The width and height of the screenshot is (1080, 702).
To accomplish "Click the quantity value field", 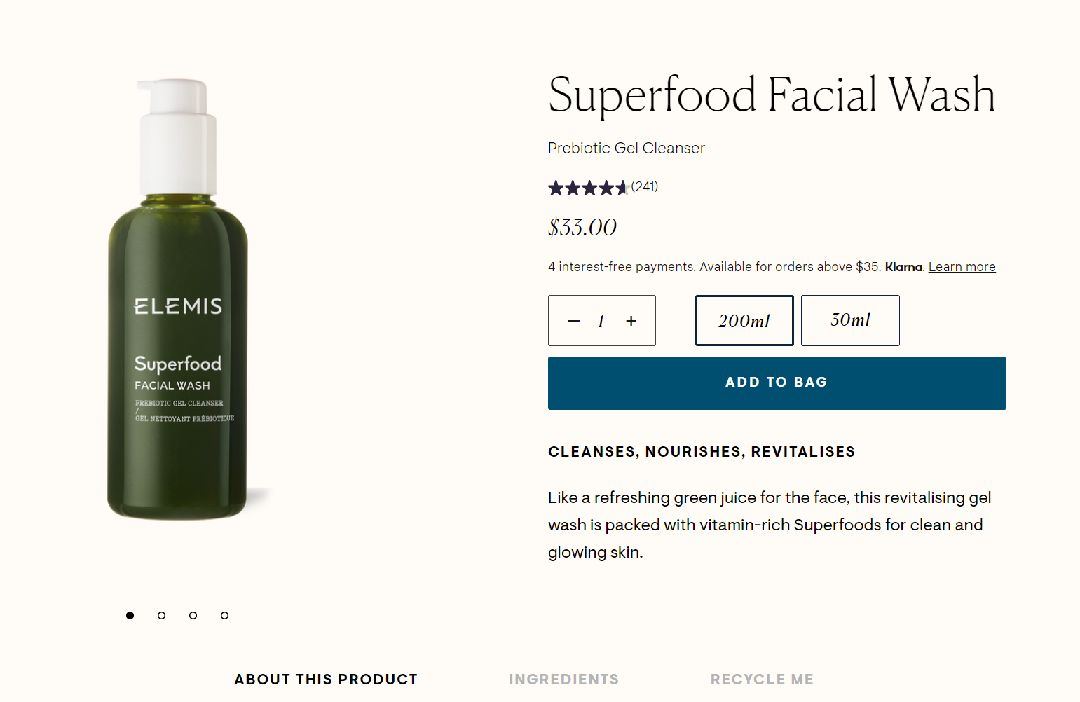I will click(x=601, y=321).
